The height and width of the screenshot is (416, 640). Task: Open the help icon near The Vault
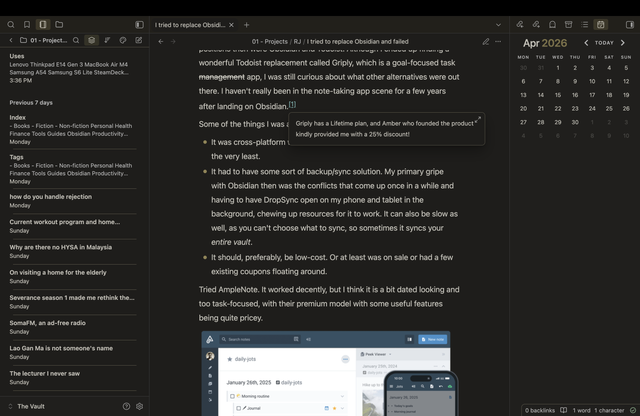127,406
